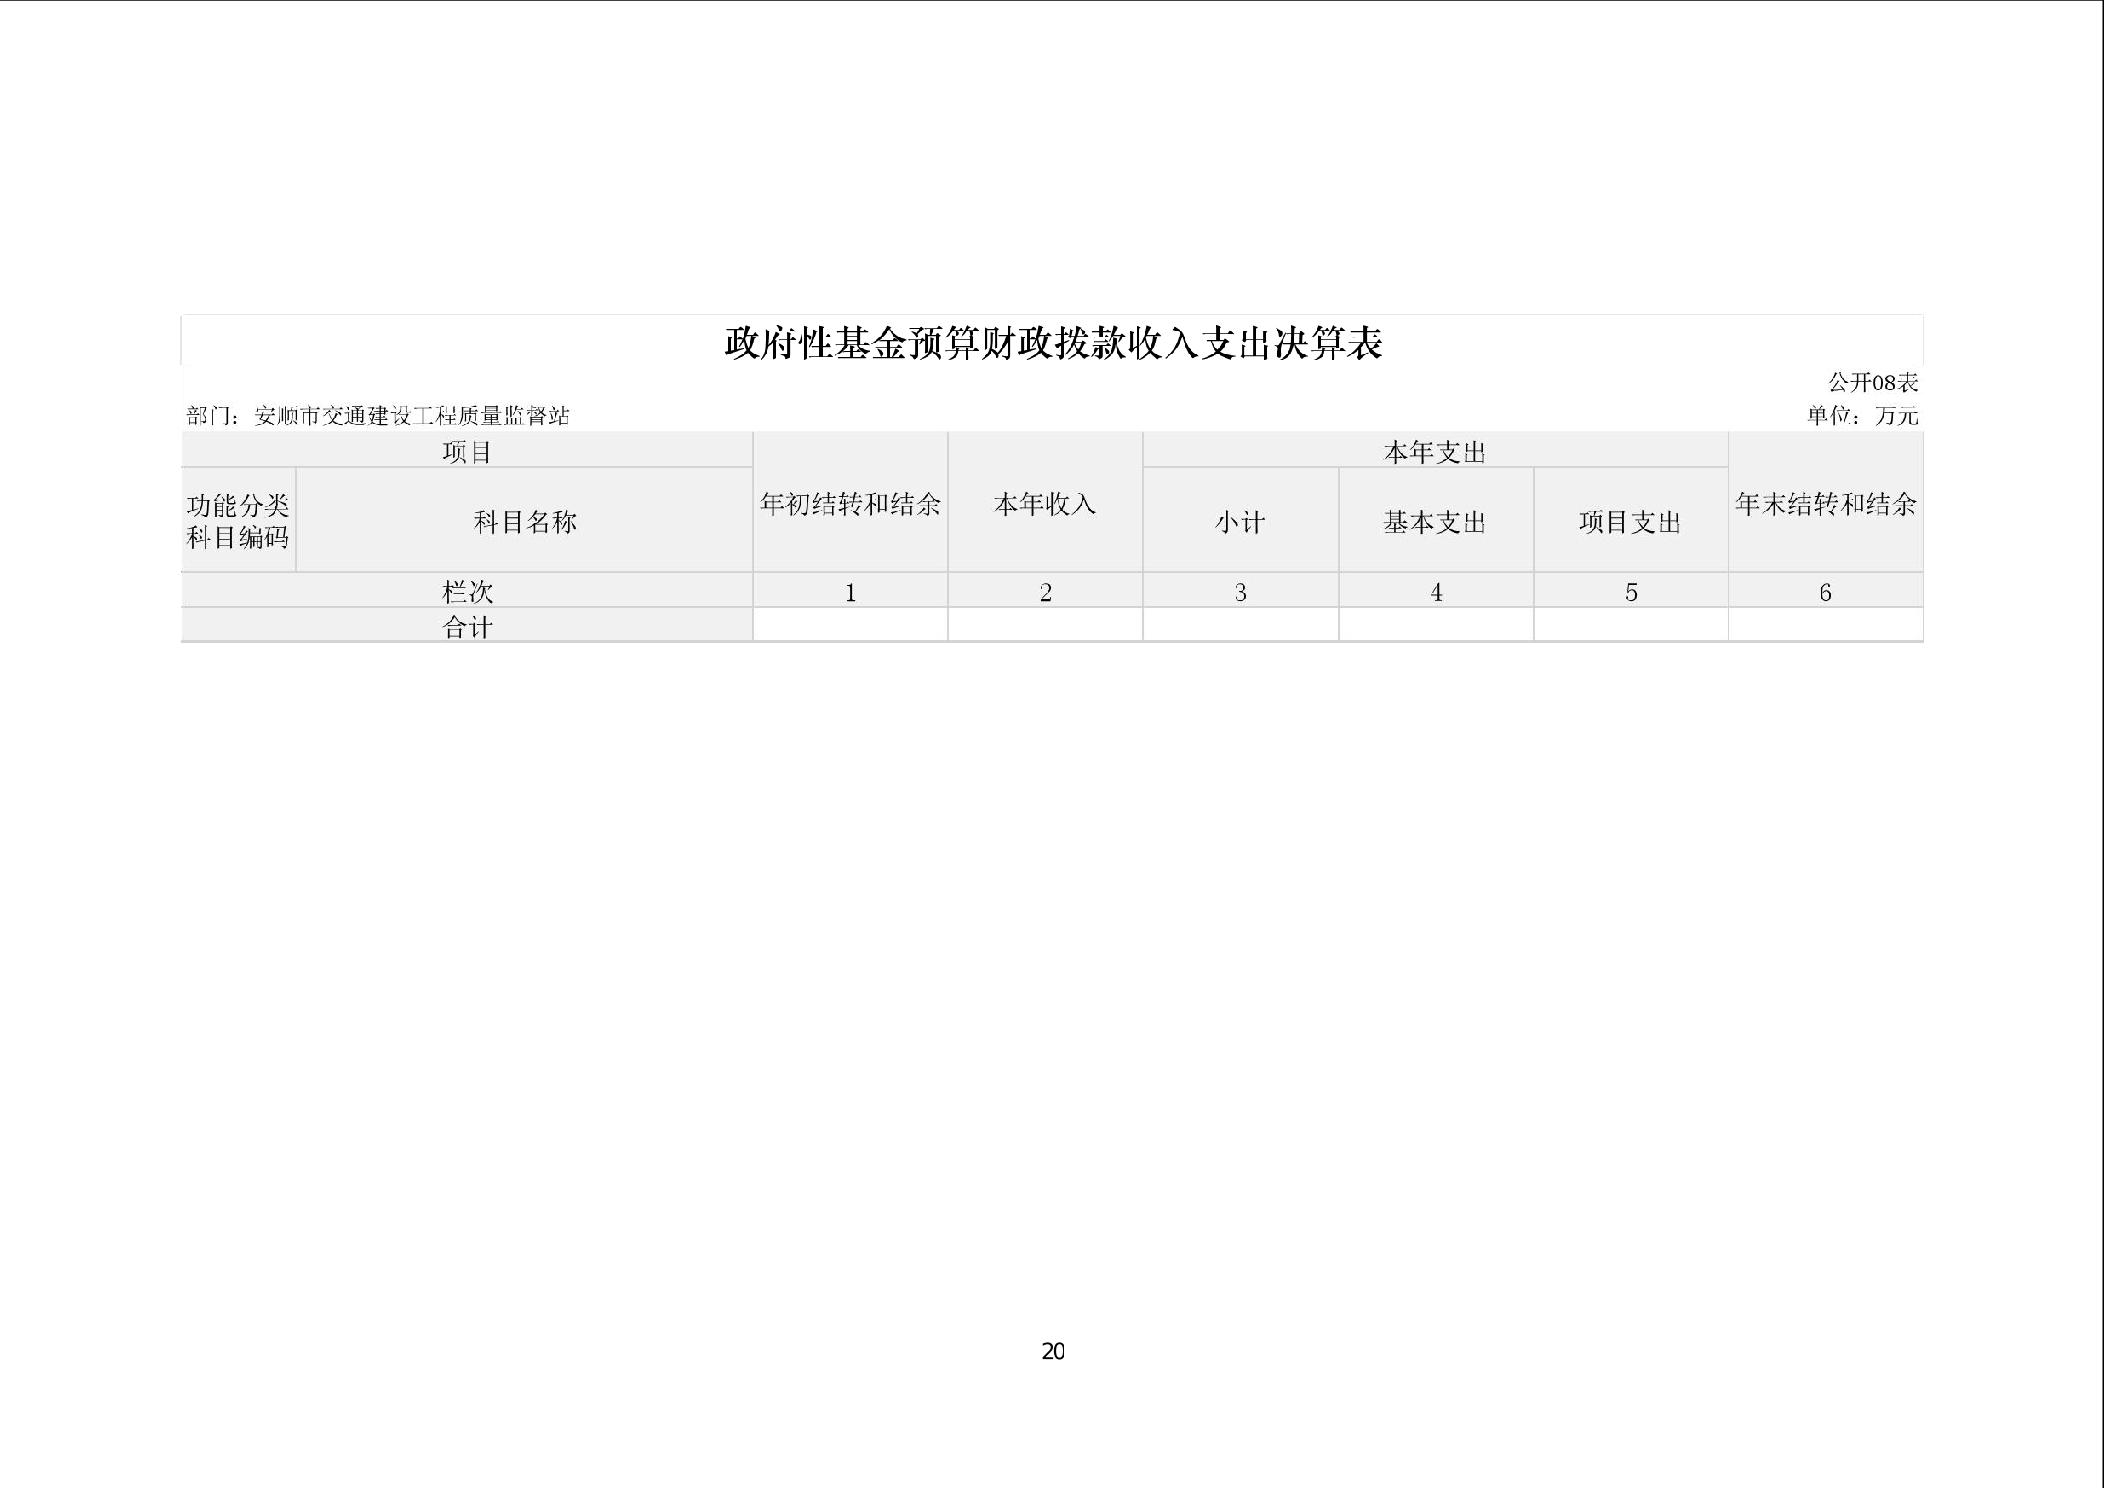This screenshot has width=2104, height=1488.
Task: Click column number 5 in 栏次 row
Action: (x=1630, y=592)
